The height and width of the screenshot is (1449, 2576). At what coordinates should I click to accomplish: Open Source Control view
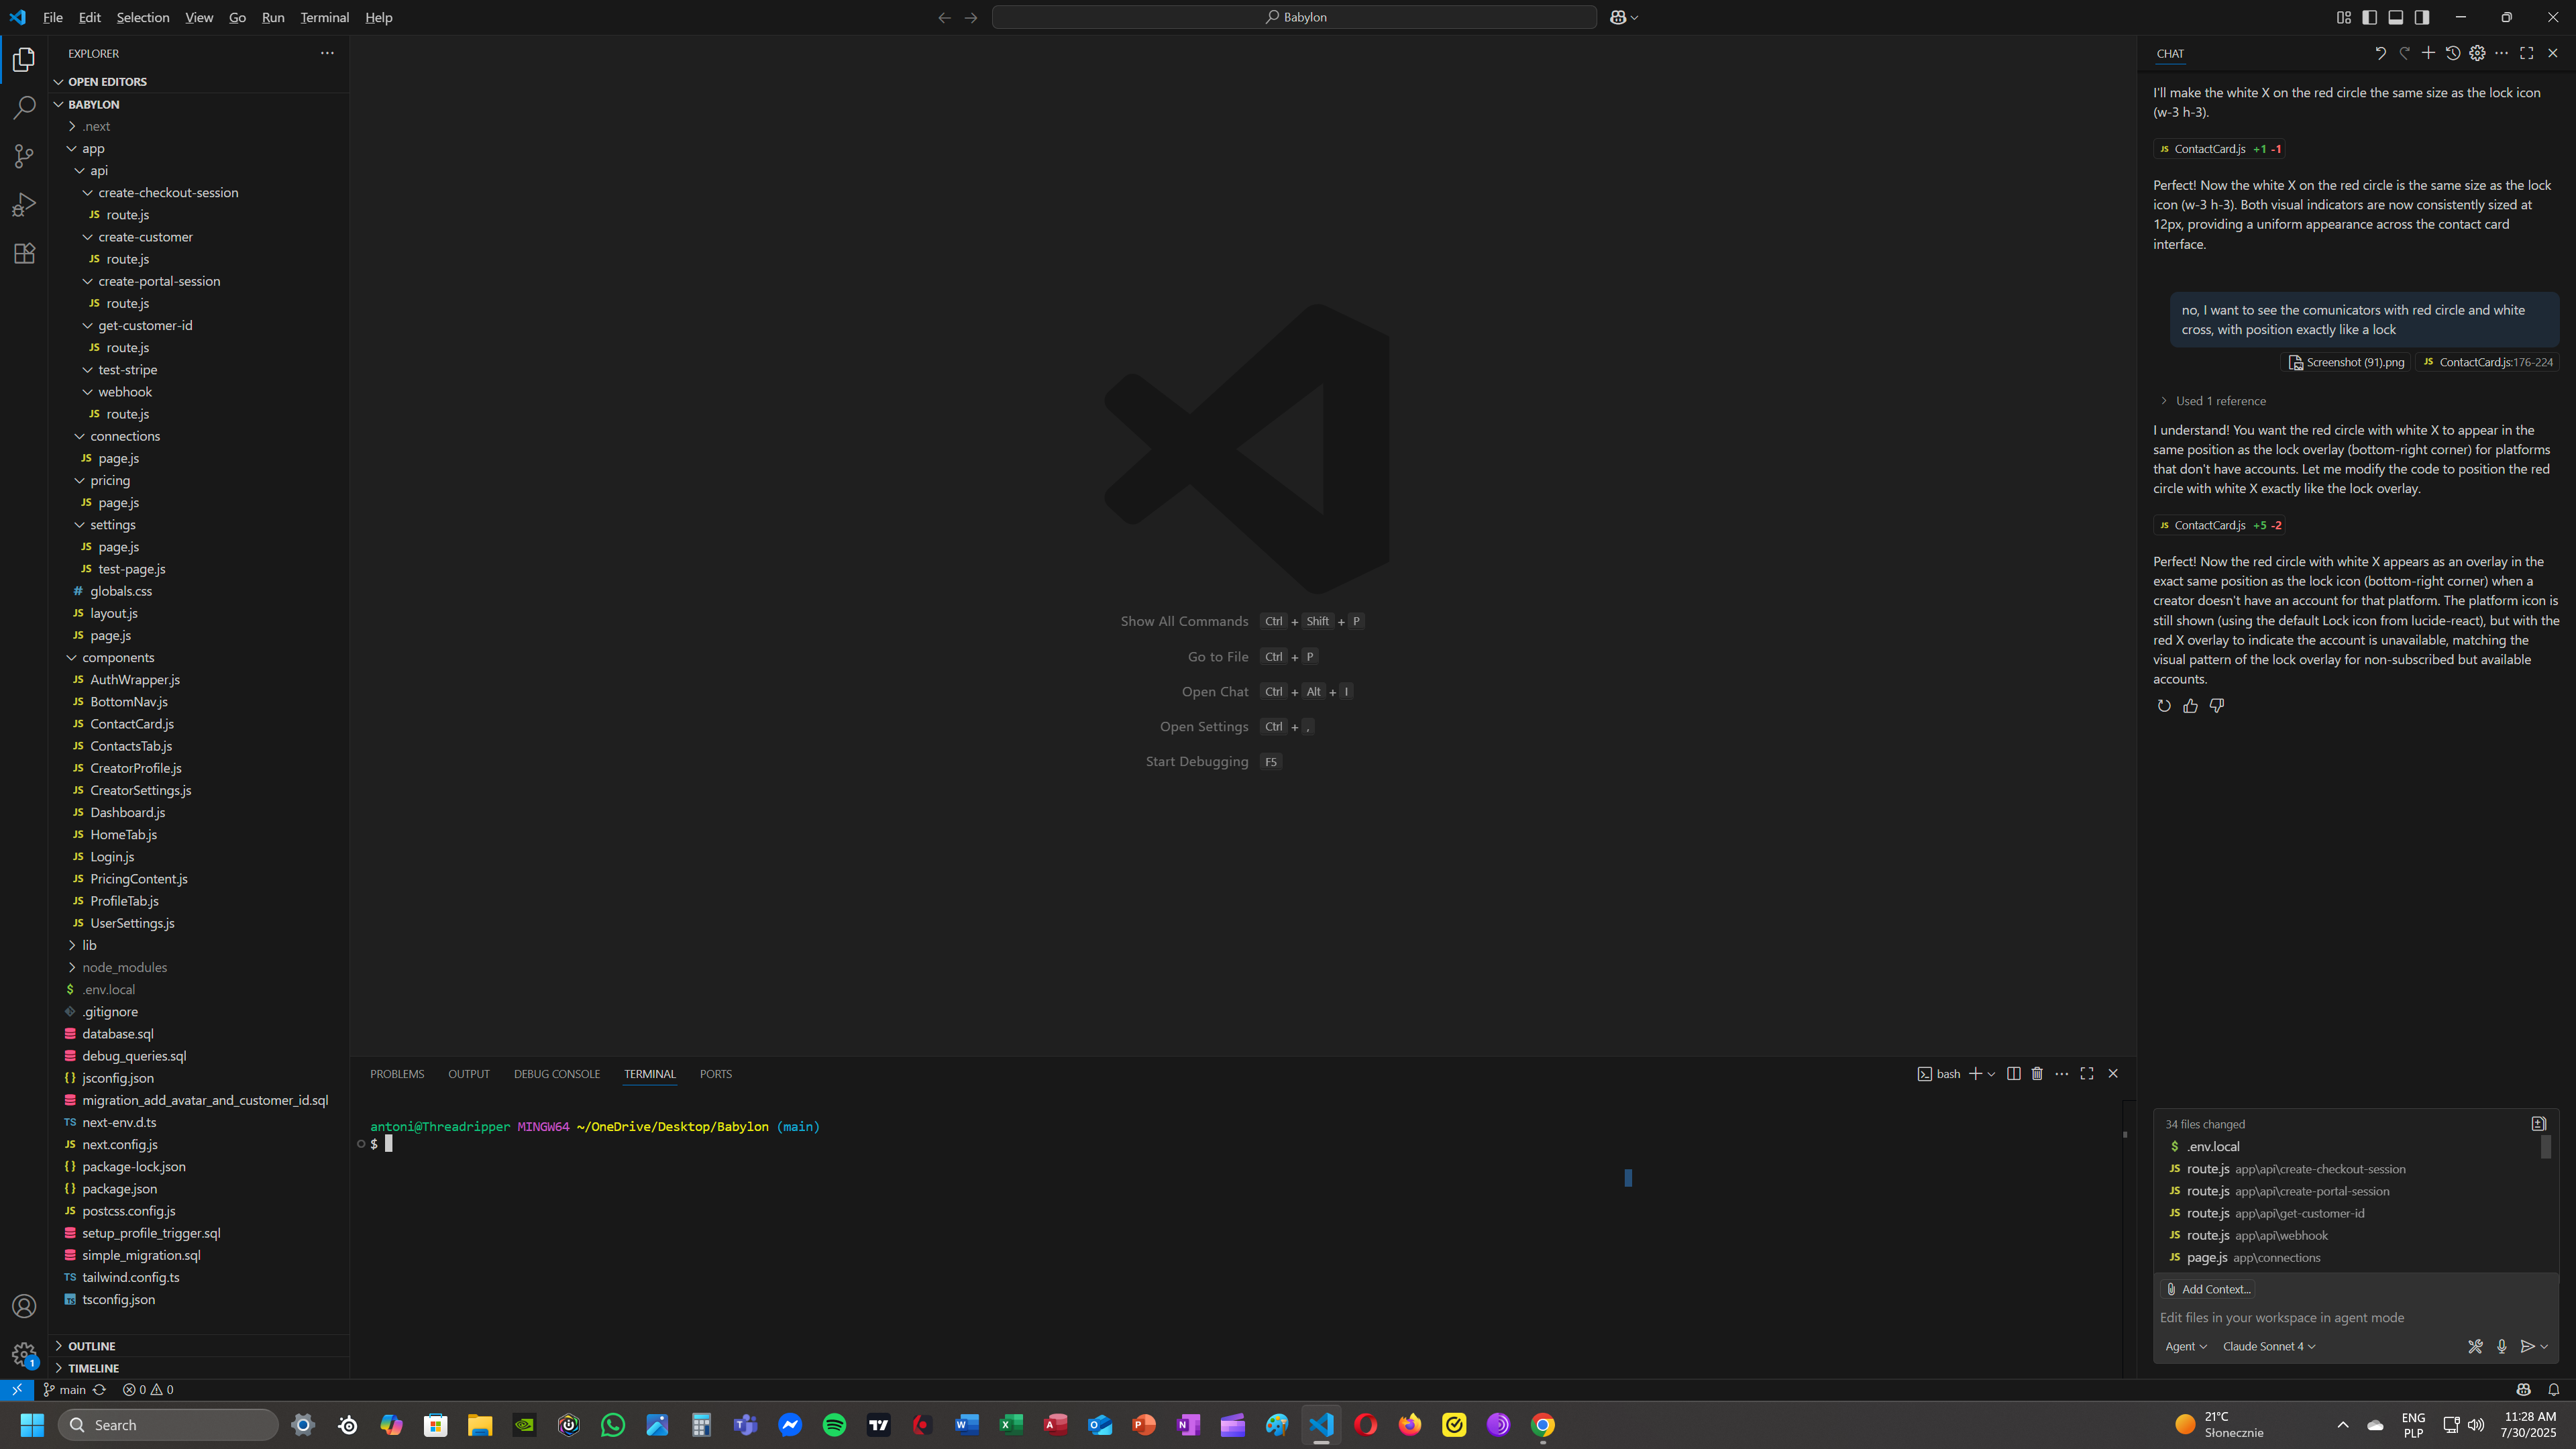(x=24, y=156)
